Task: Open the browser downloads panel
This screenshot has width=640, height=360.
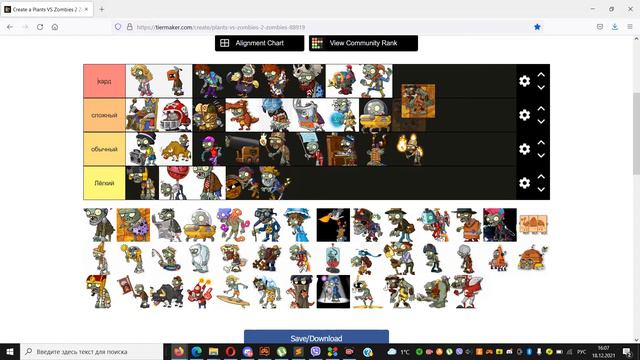Action: (x=615, y=27)
